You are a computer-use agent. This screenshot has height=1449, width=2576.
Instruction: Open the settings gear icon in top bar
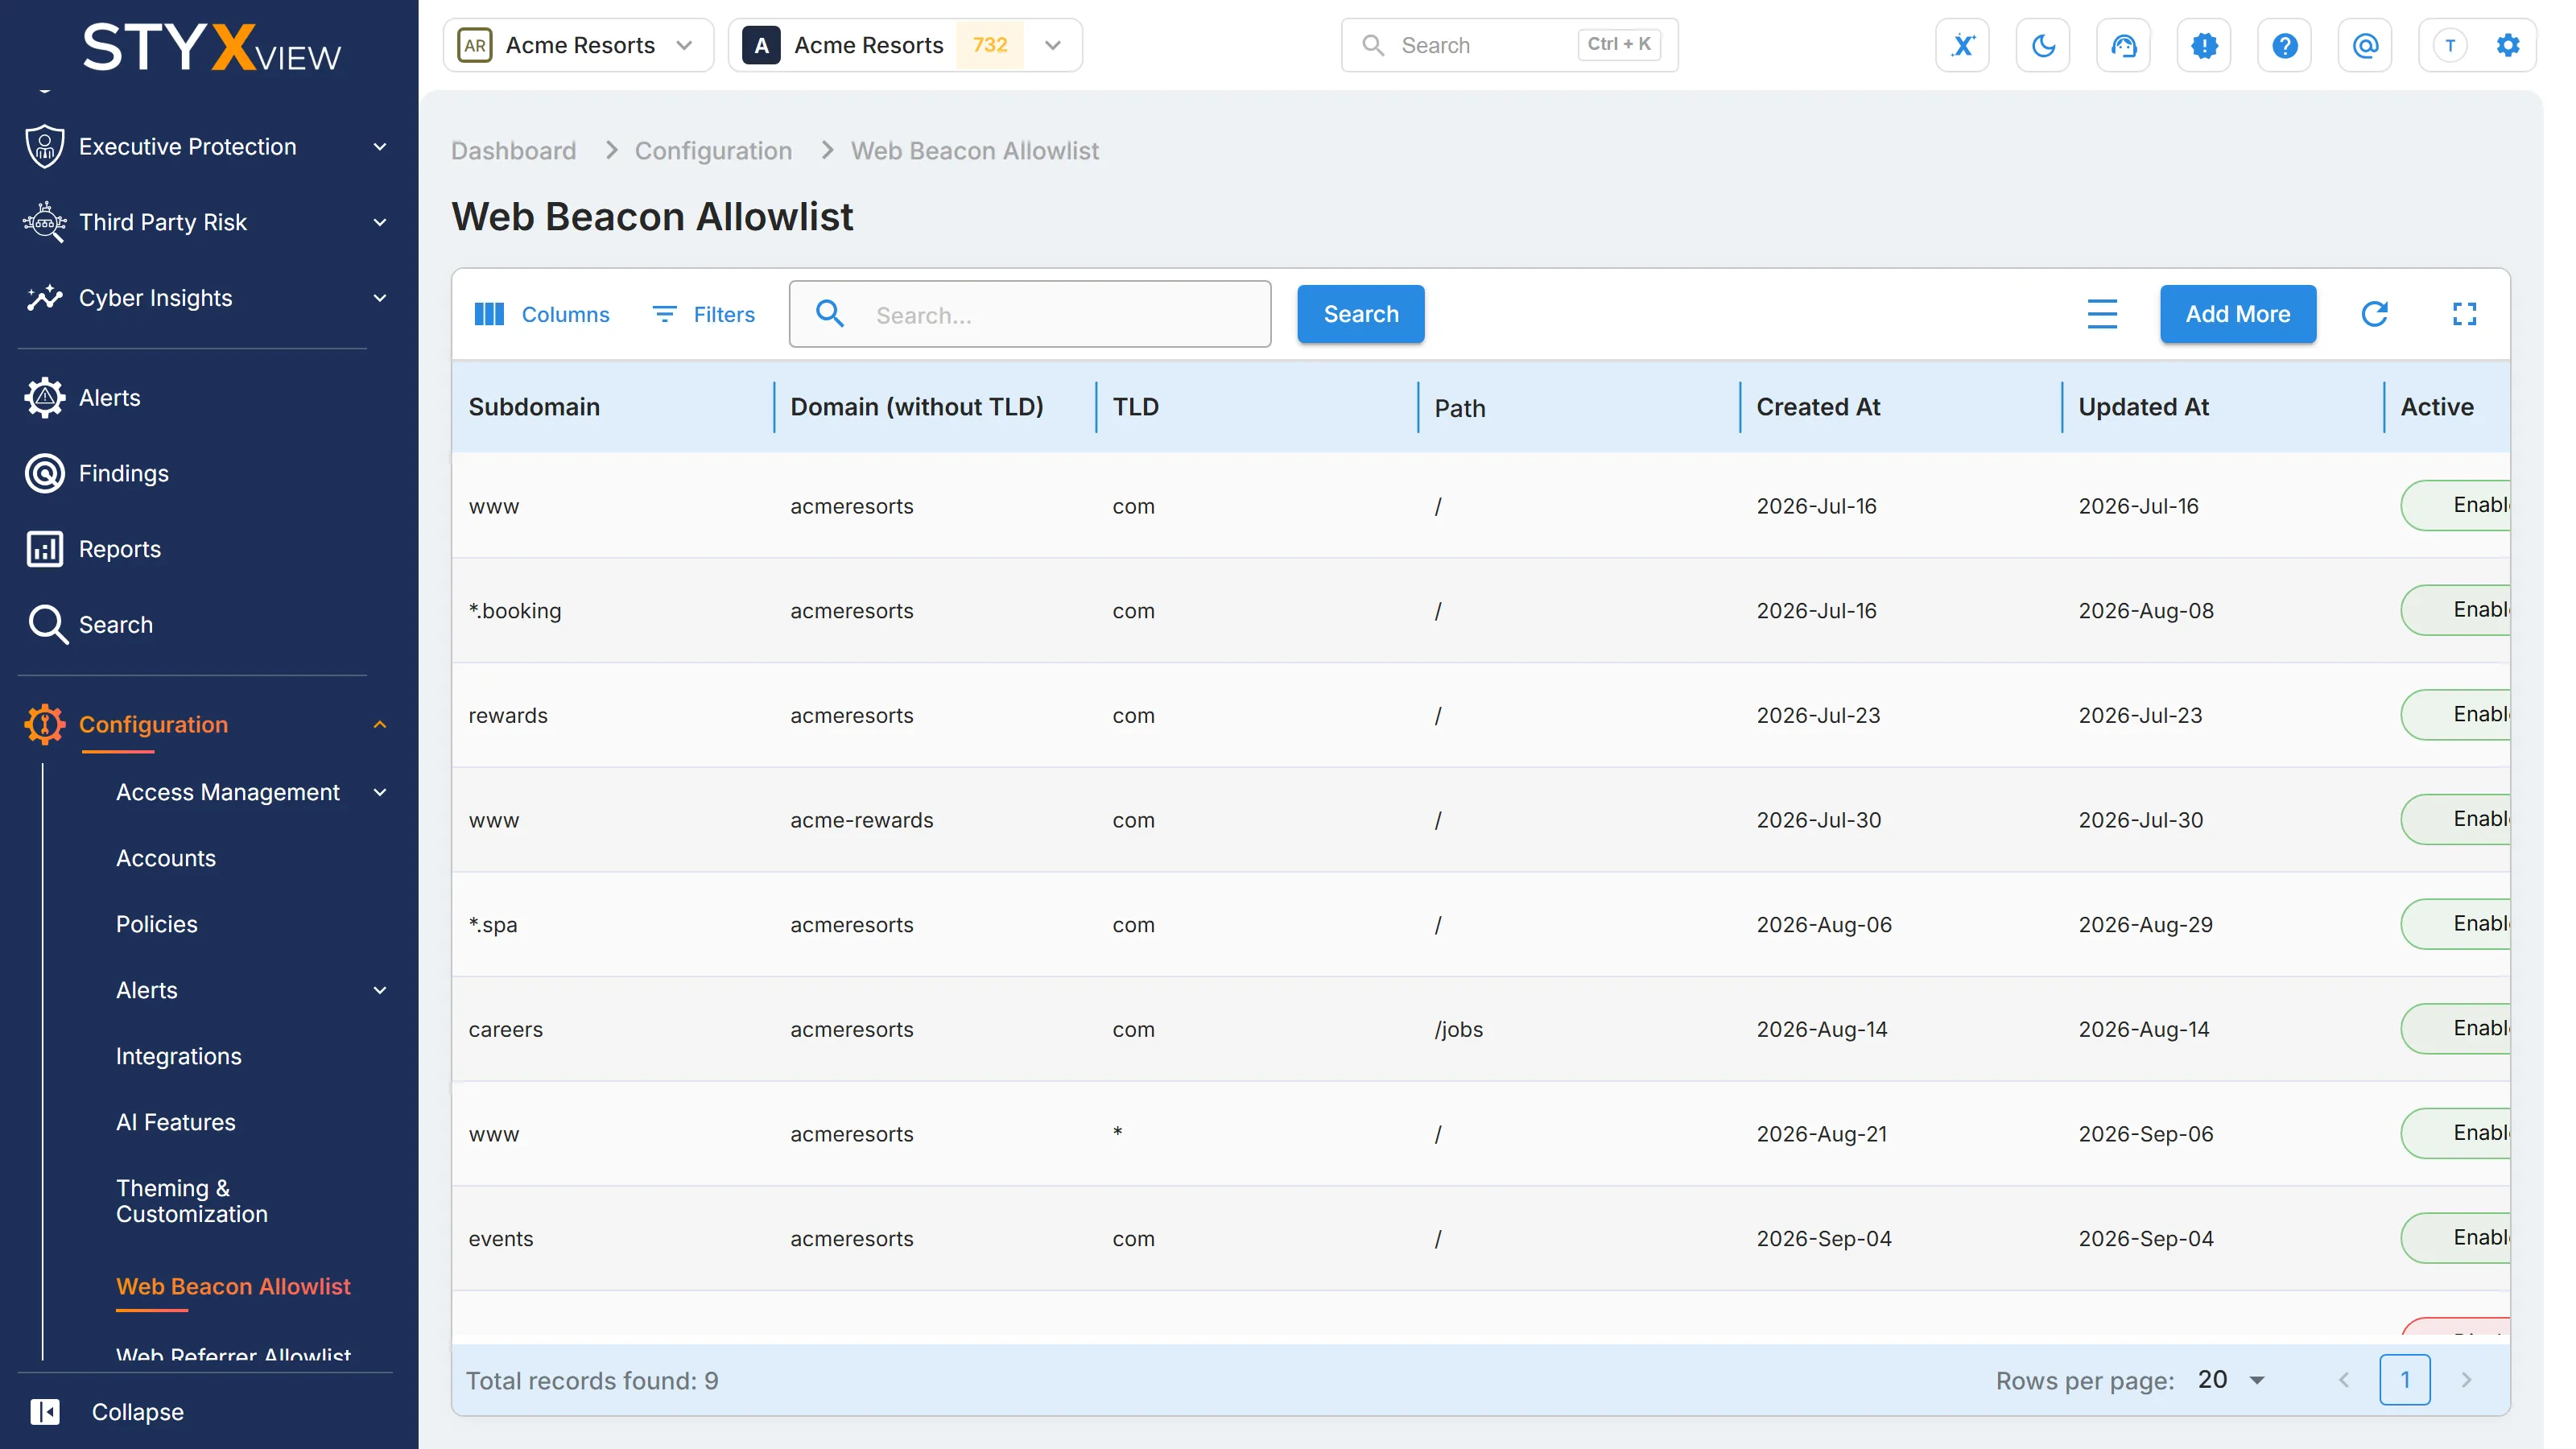pyautogui.click(x=2508, y=45)
